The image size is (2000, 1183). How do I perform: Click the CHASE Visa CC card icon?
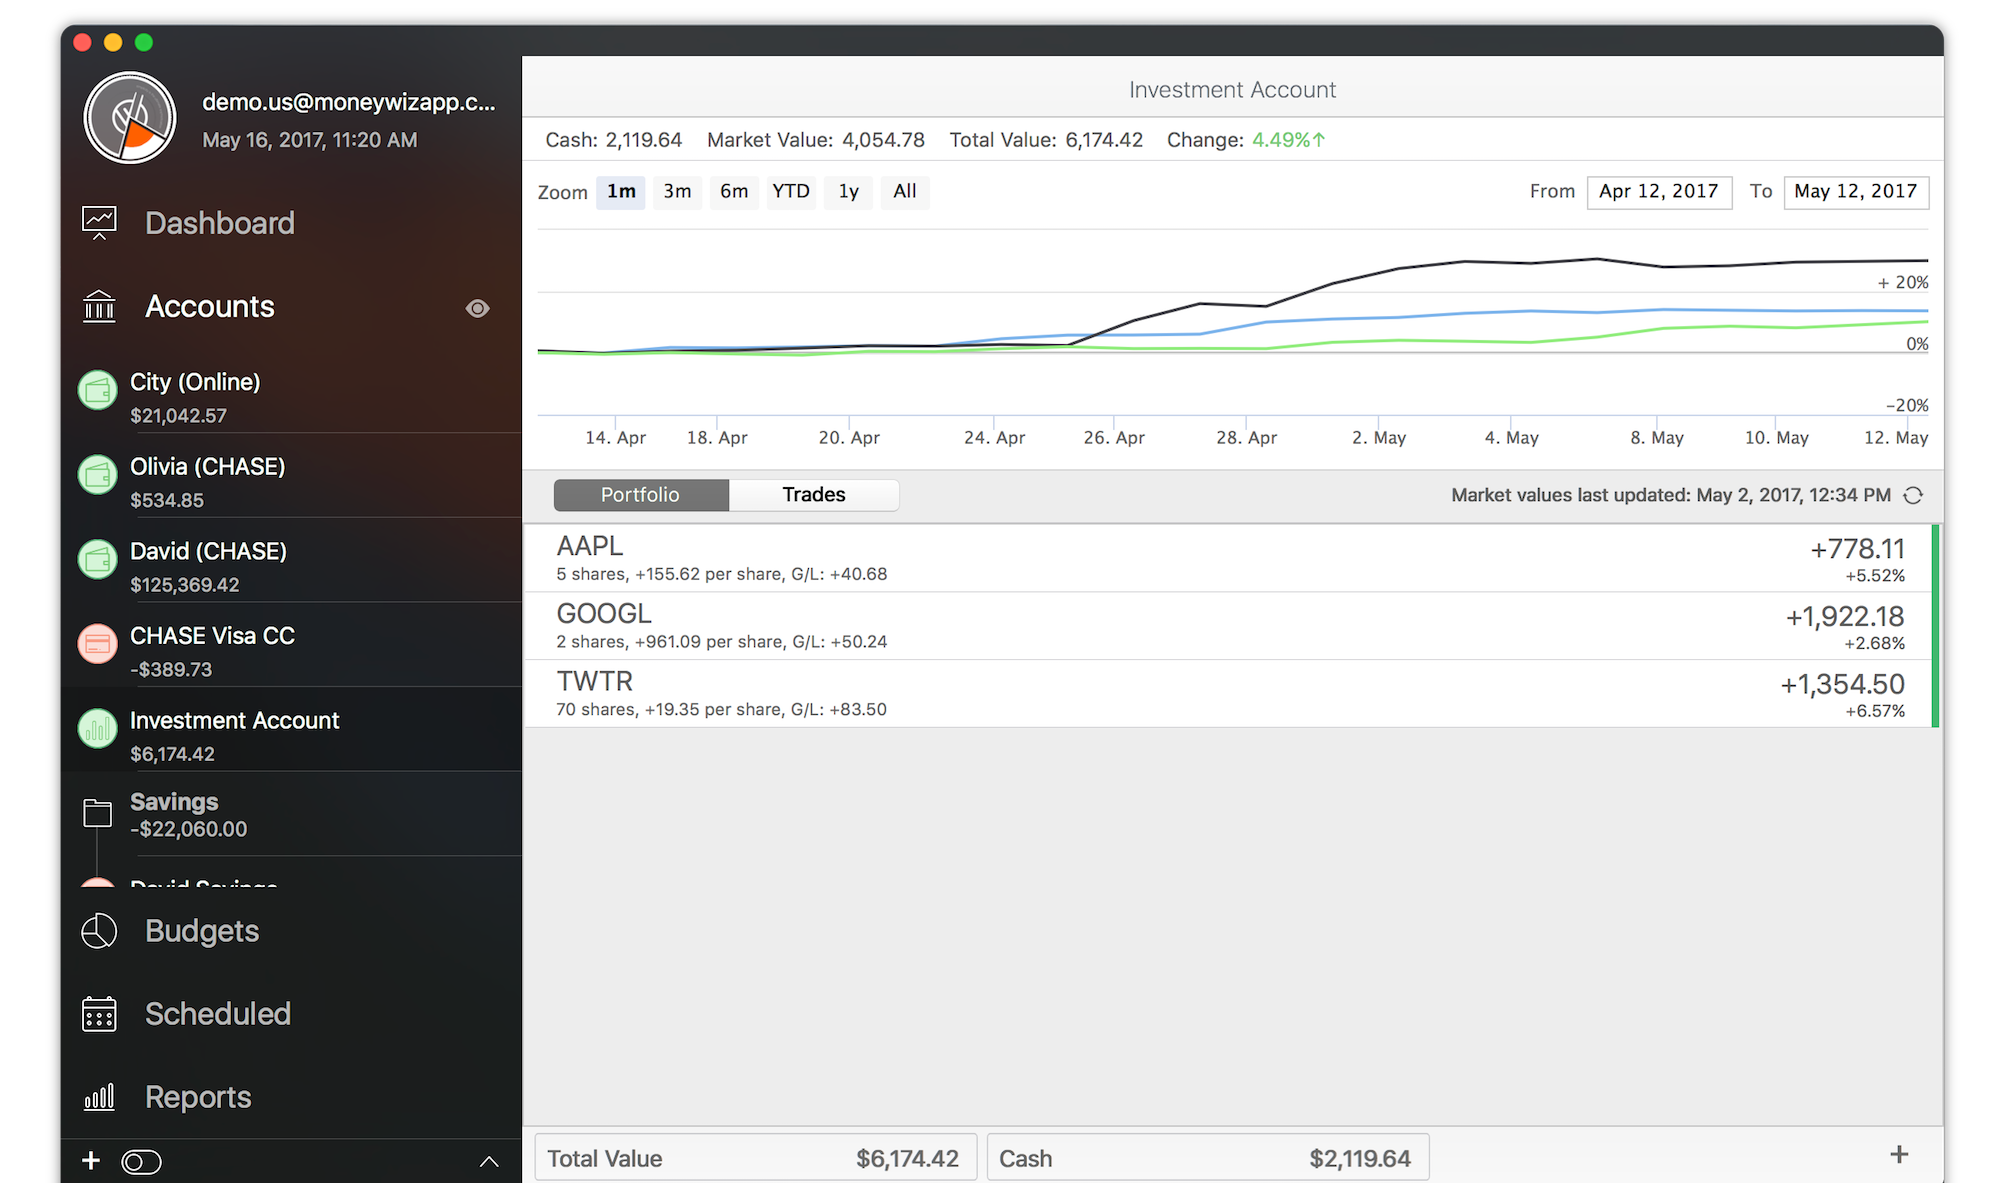pos(98,645)
